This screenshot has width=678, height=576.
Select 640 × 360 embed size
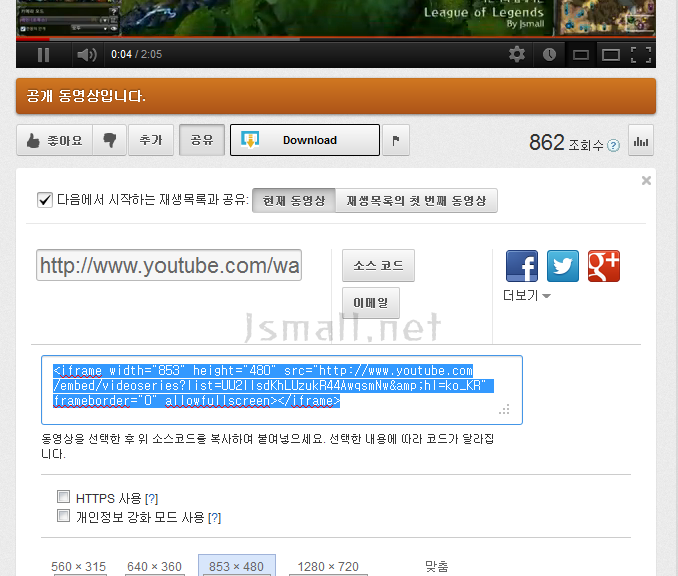pos(154,566)
